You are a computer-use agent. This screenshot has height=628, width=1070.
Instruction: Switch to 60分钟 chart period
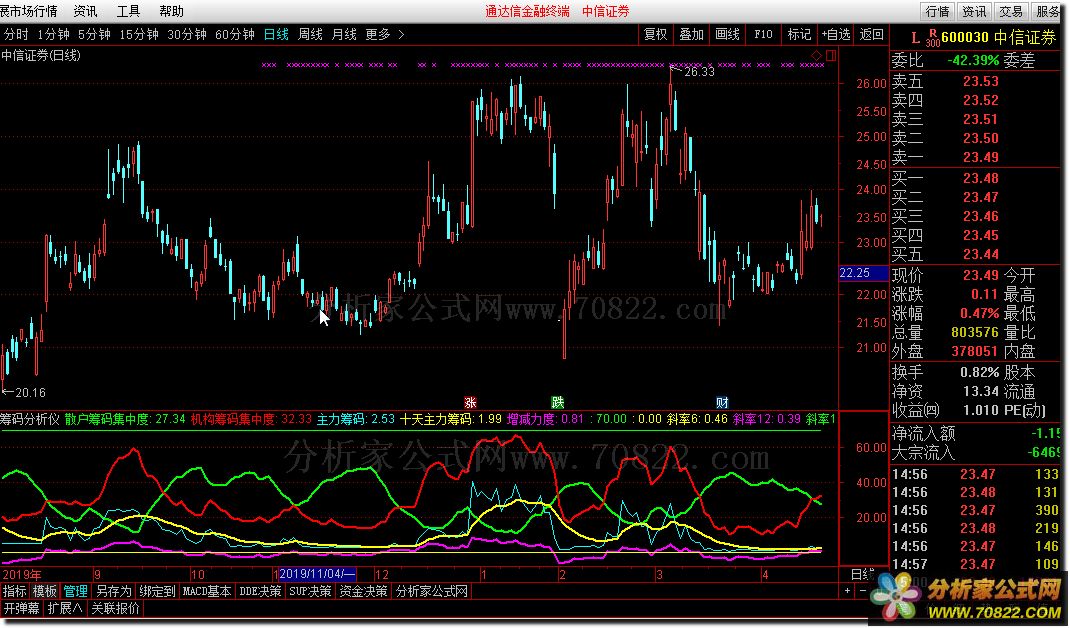click(x=234, y=34)
